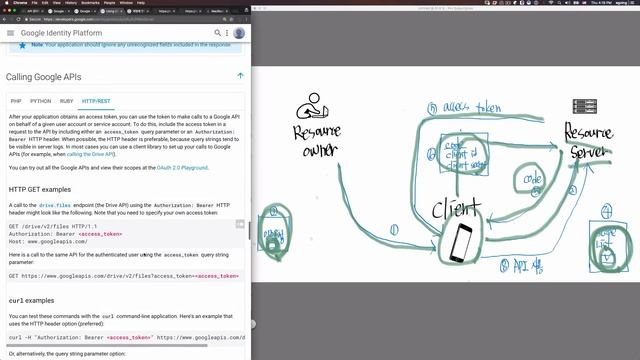Select the PHP code tab
This screenshot has height=360, width=640.
tap(16, 101)
